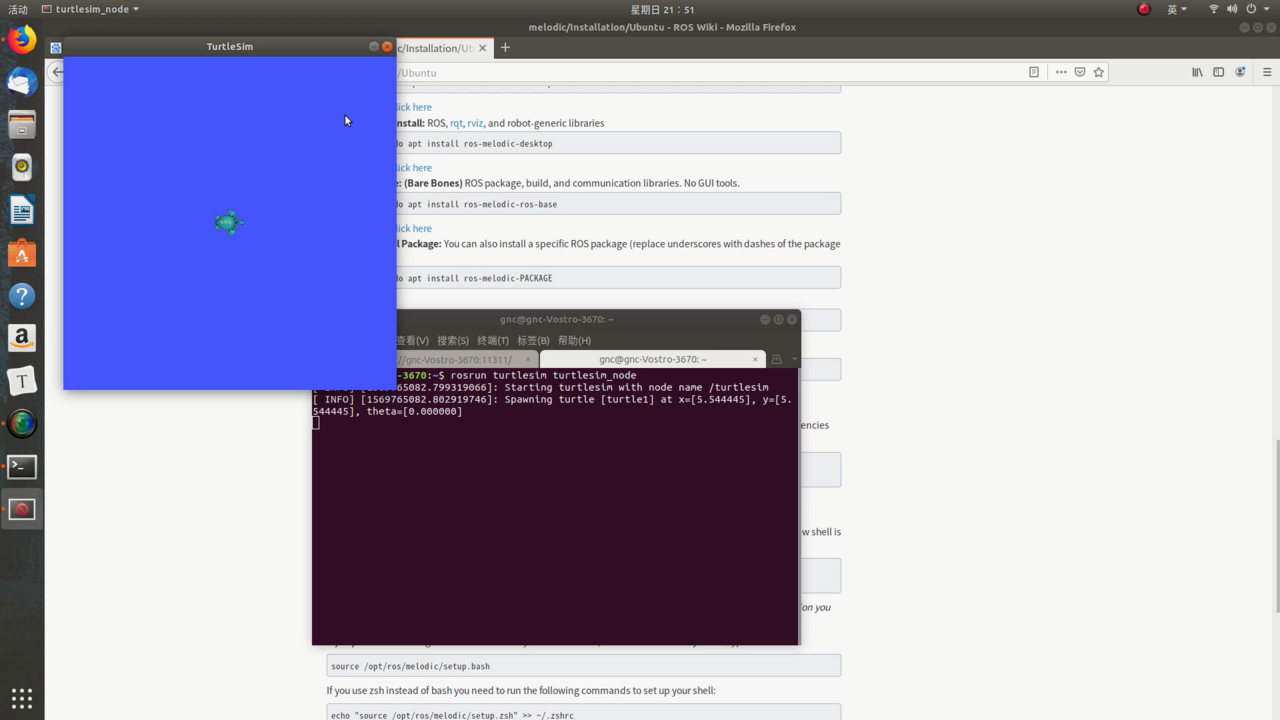1280x720 pixels.
Task: Follow the 'rqt' link
Action: (x=456, y=123)
